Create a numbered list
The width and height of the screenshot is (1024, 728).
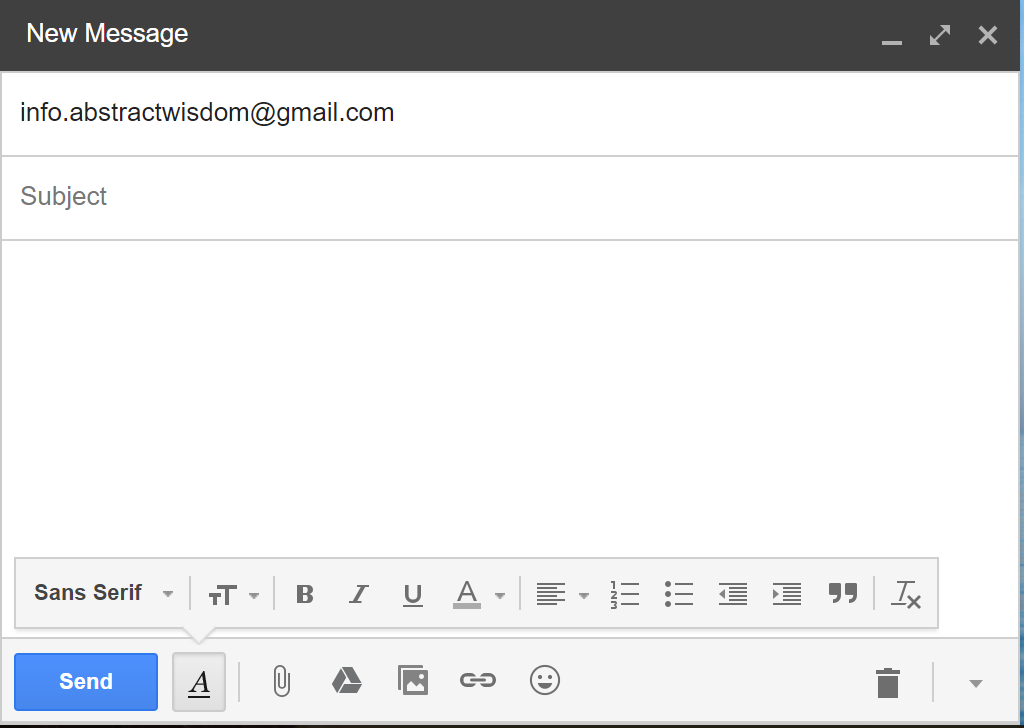624,594
